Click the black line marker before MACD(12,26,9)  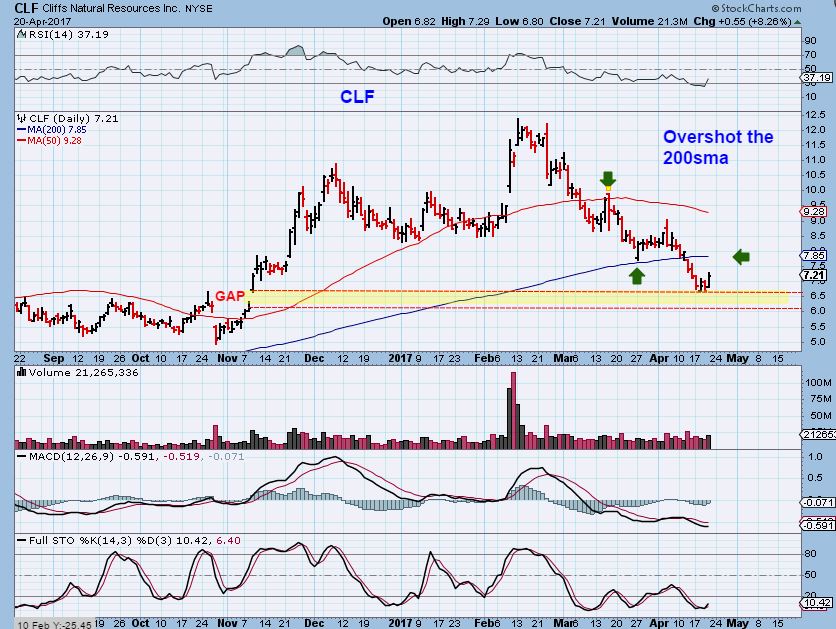22,457
